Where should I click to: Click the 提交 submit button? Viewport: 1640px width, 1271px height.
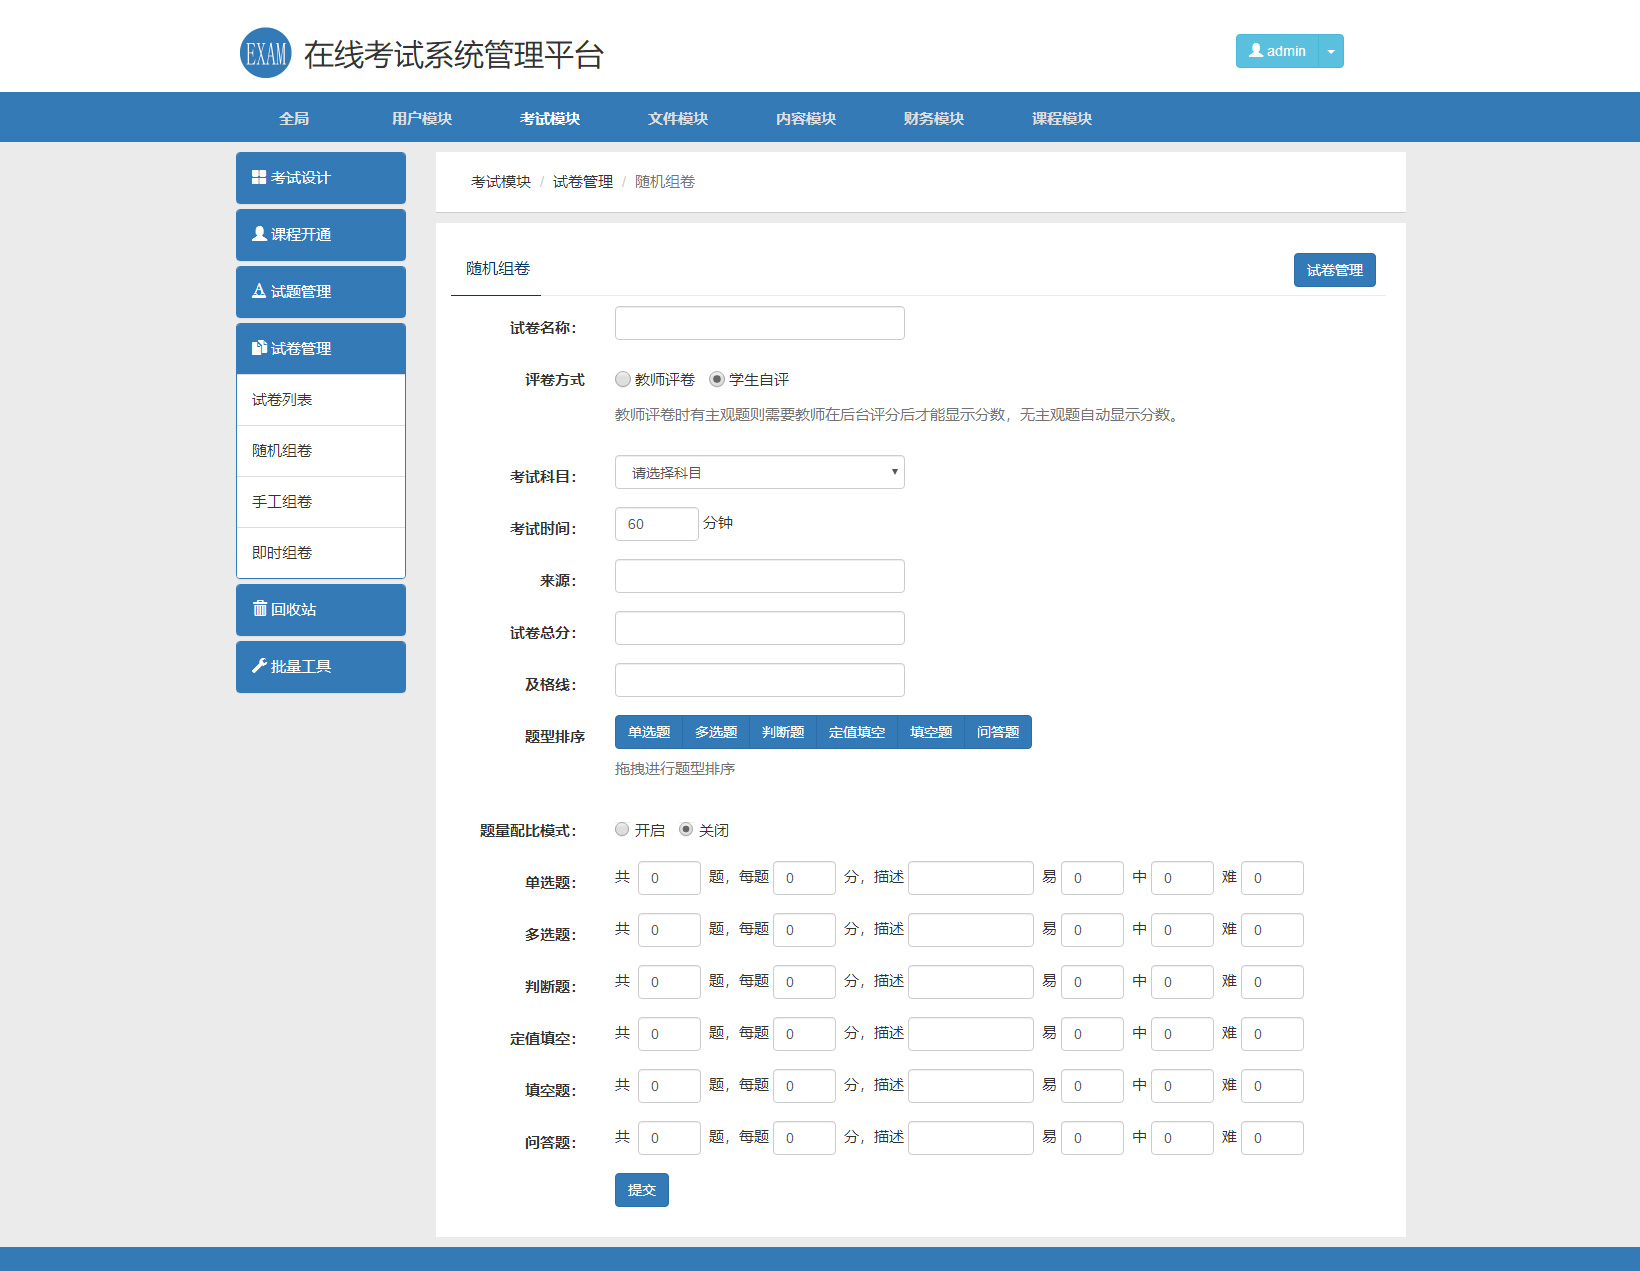click(641, 1190)
